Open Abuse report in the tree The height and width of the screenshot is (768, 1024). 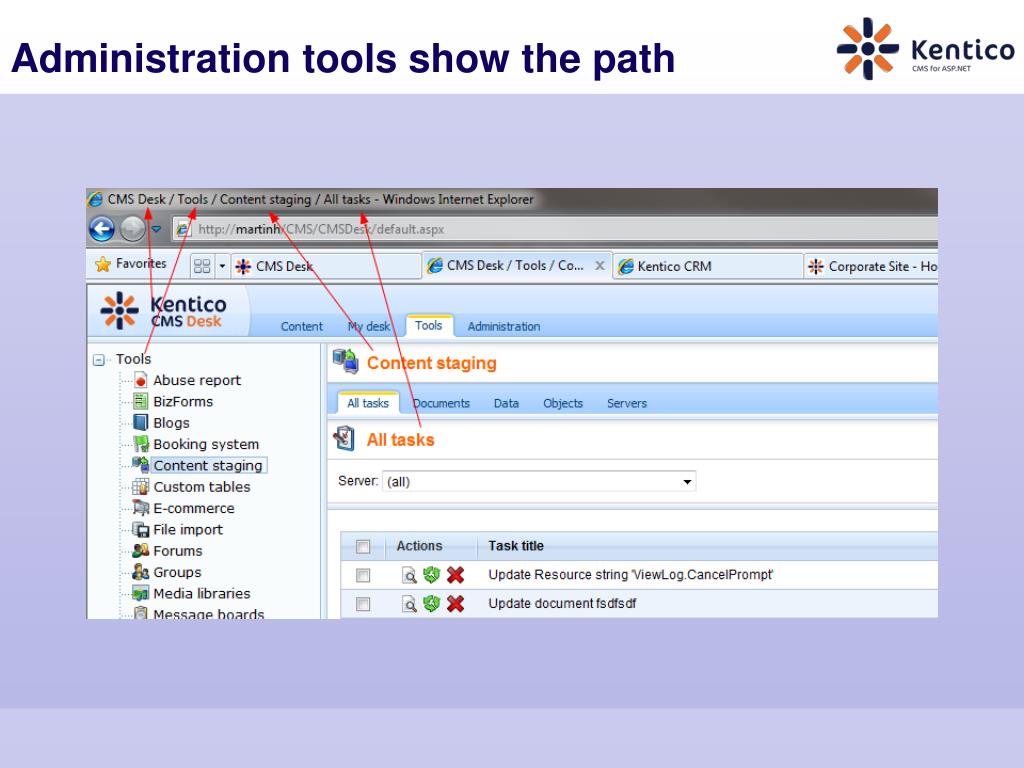coord(197,380)
